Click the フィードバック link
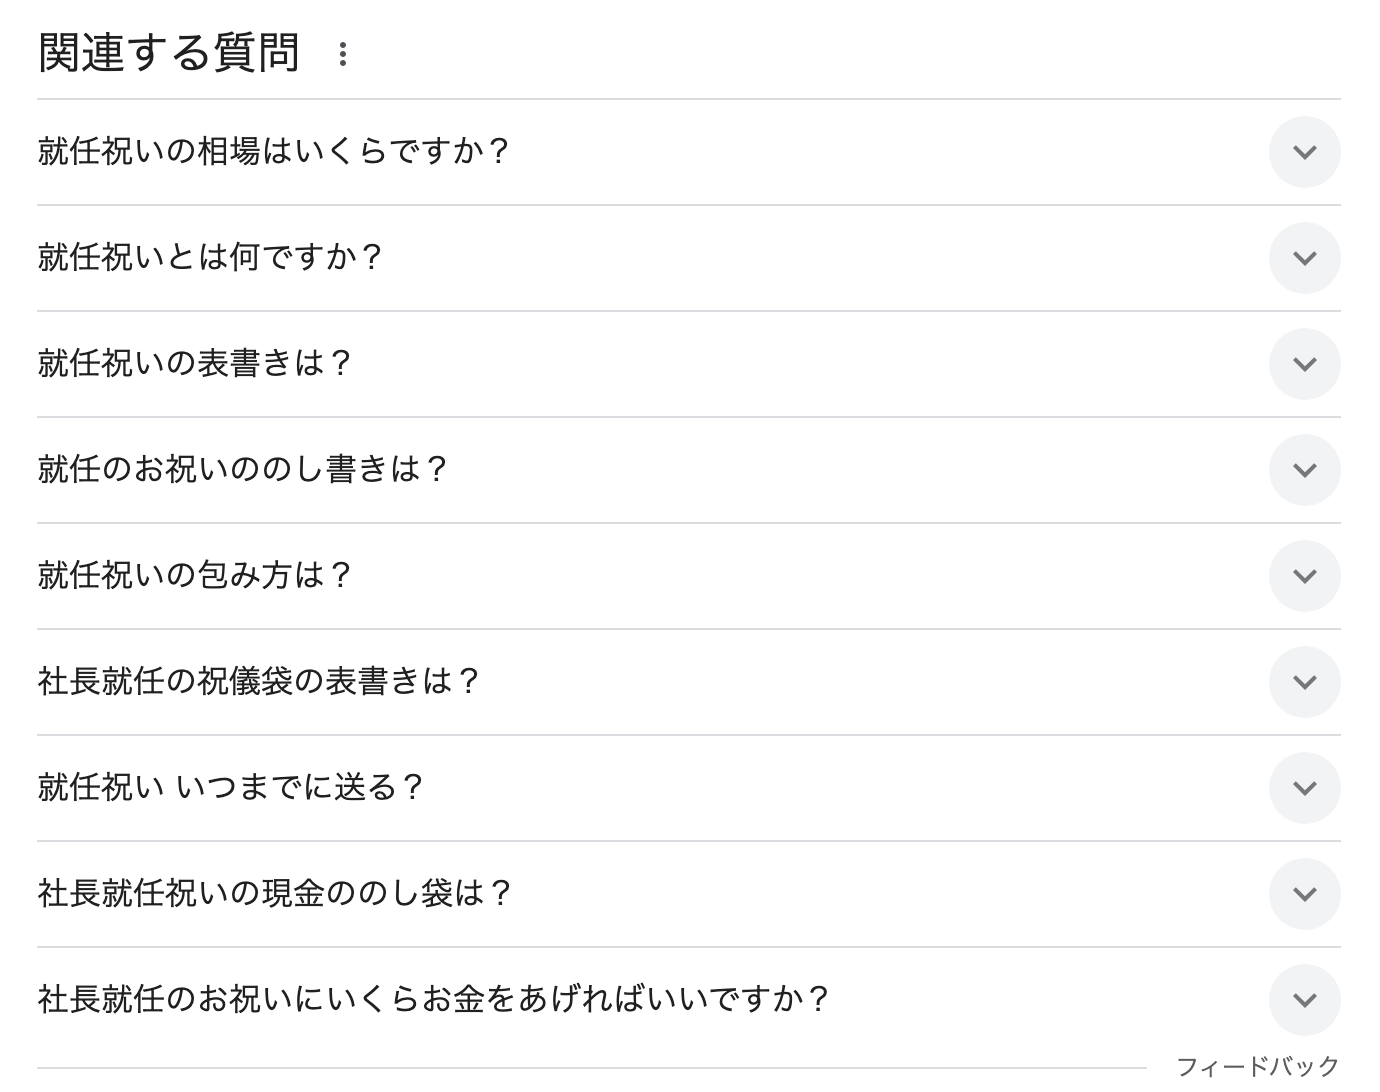 coord(1257,1067)
